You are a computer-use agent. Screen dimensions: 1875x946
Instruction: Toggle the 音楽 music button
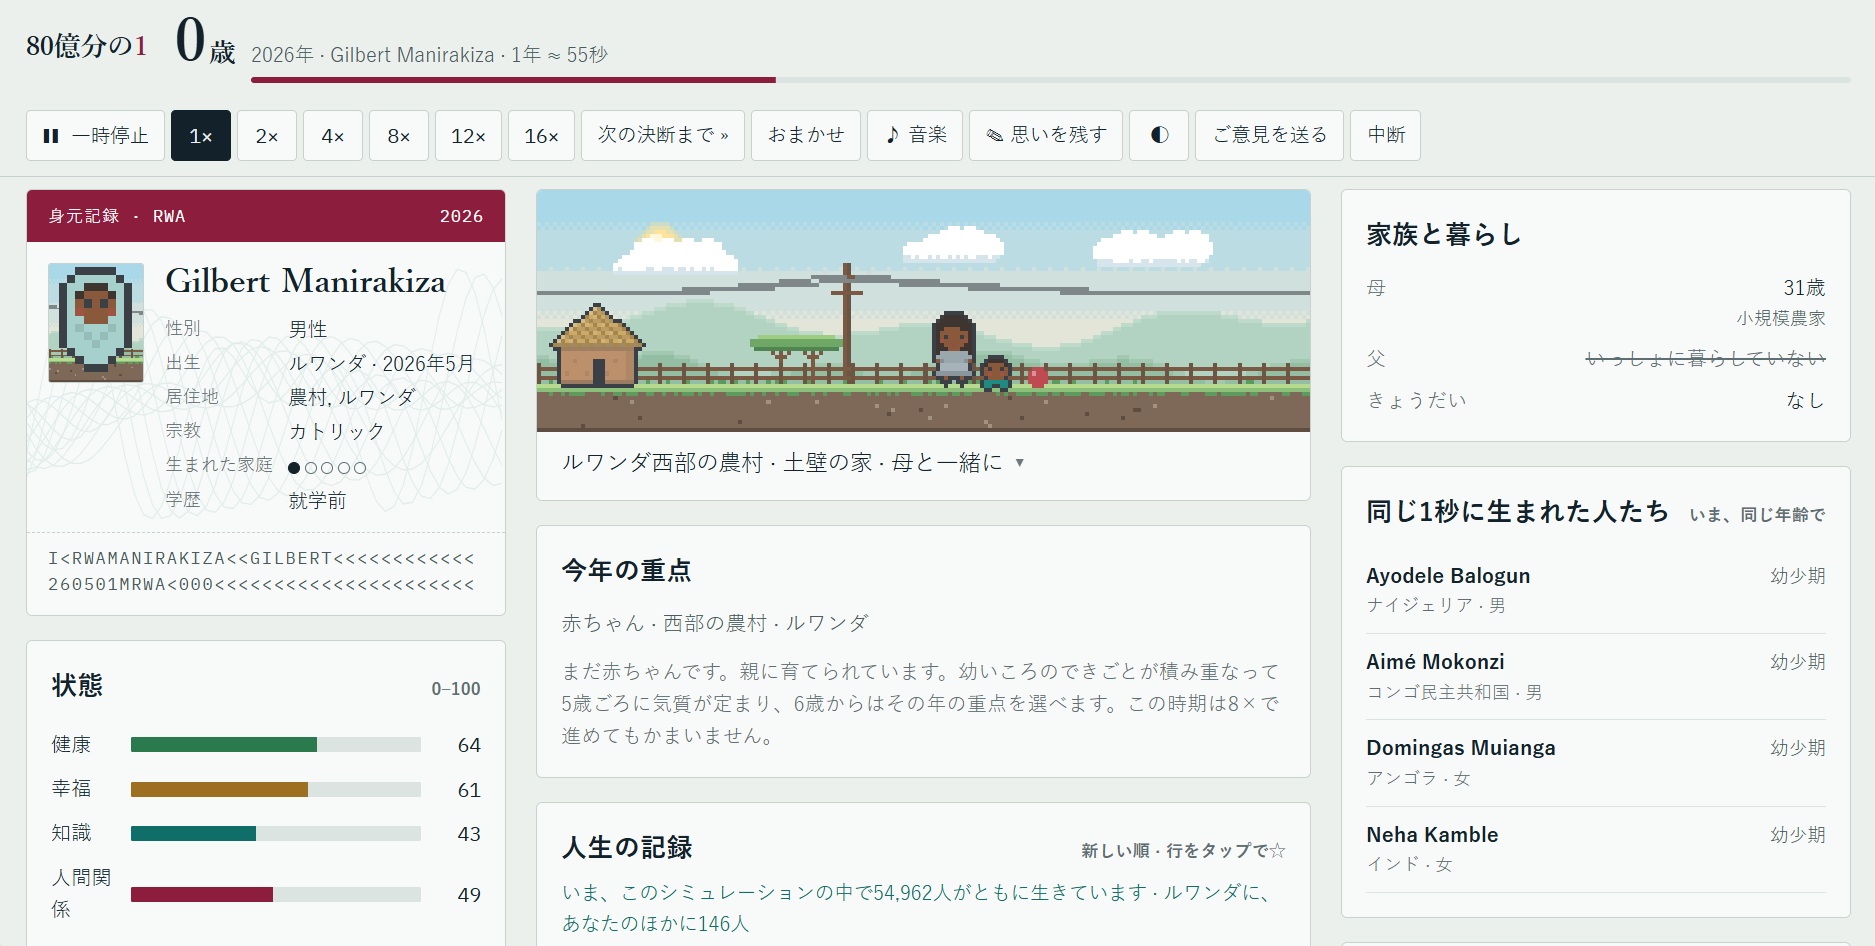point(915,135)
